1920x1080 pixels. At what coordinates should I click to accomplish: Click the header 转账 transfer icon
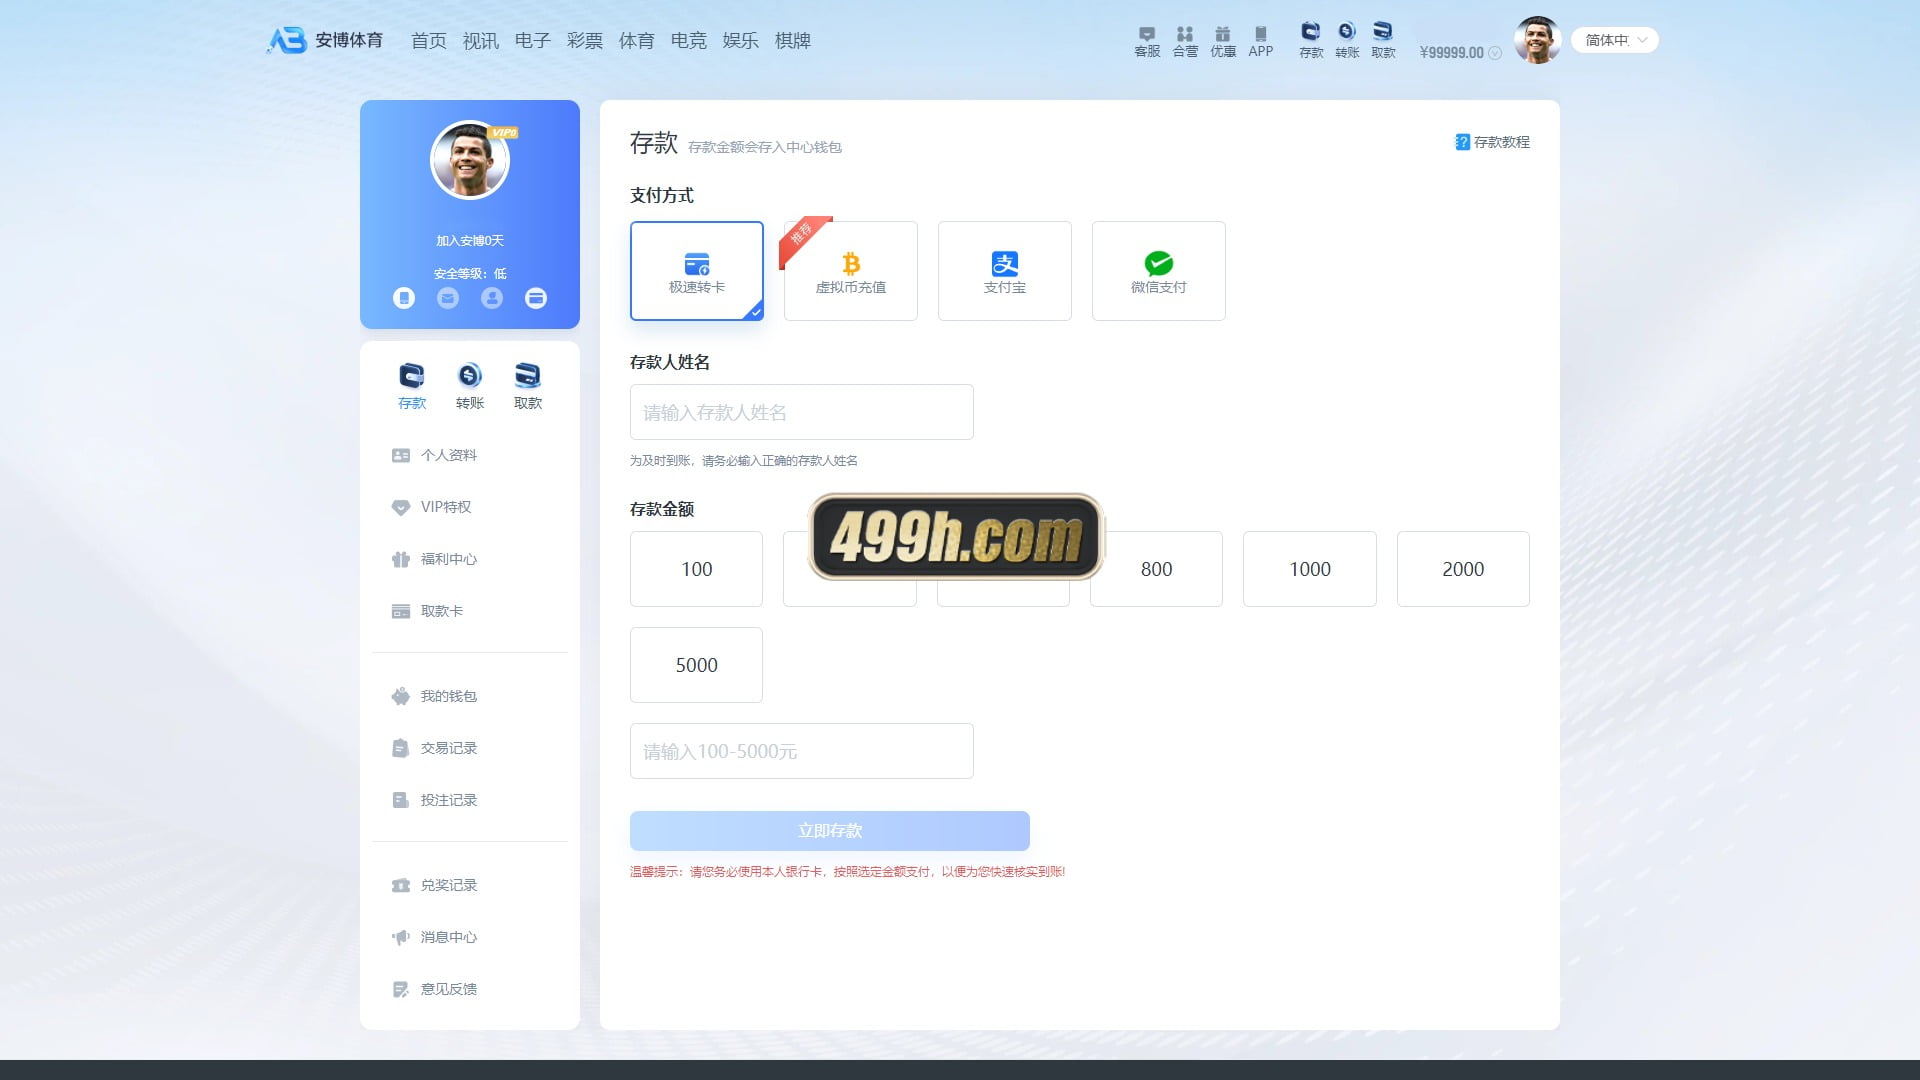1347,40
